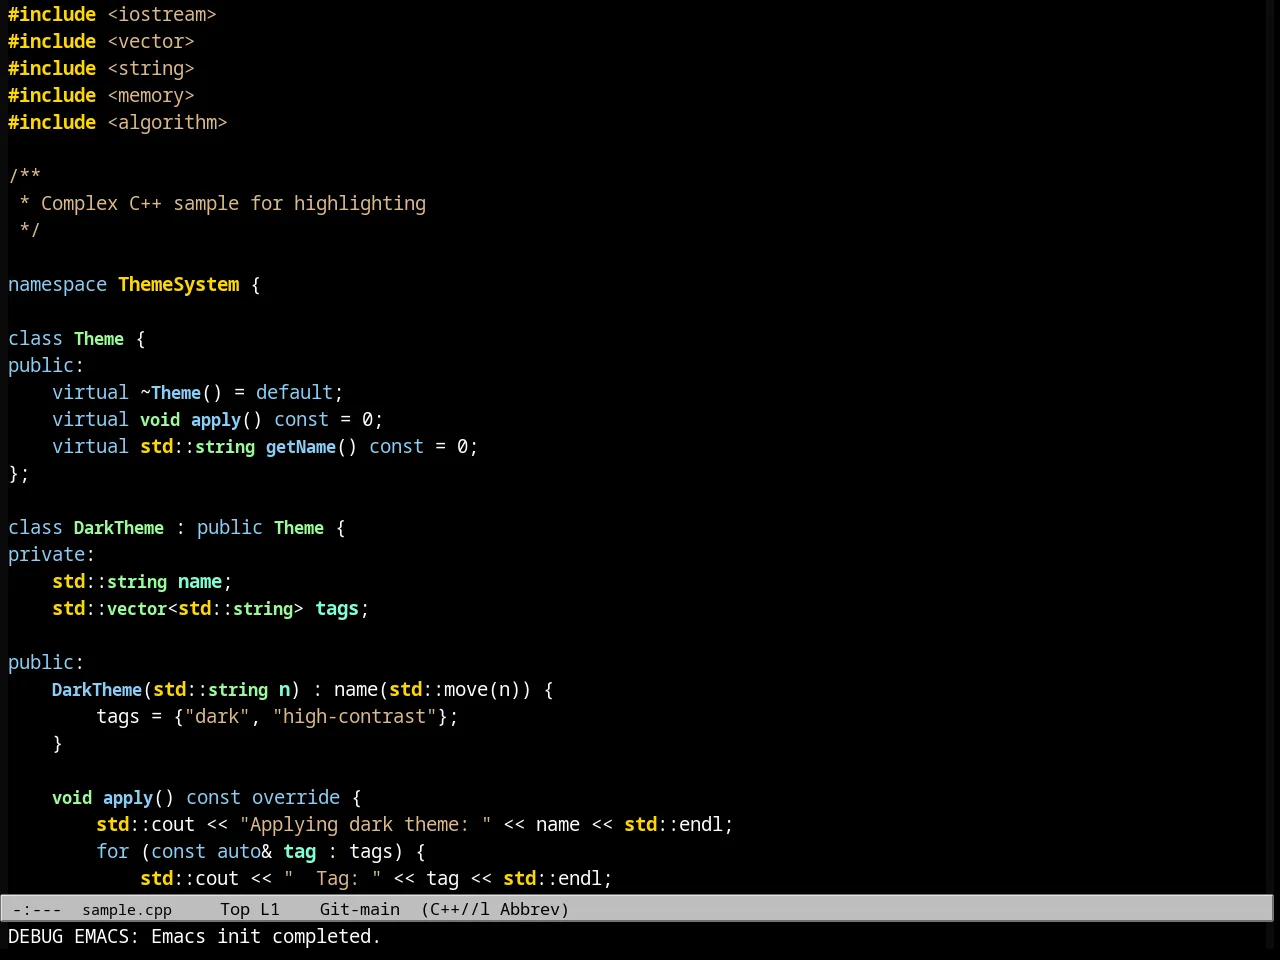The height and width of the screenshot is (960, 1280).
Task: Click 'virtual void apply() const = 0;' line
Action: pos(218,419)
